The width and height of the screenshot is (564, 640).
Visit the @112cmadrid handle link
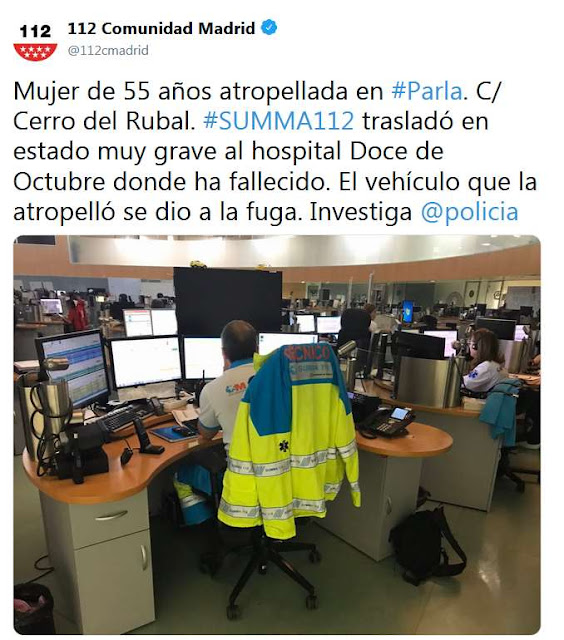(x=108, y=51)
